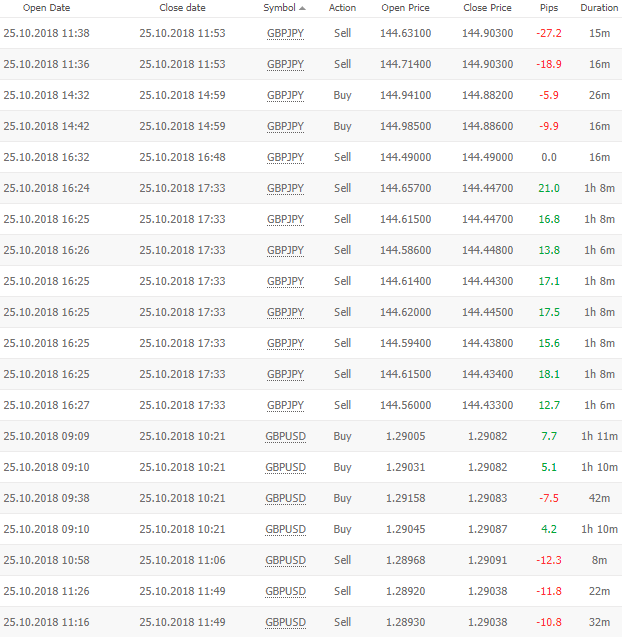This screenshot has height=637, width=622.
Task: Select close date 25.10.2018 16:48 cell
Action: [182, 157]
